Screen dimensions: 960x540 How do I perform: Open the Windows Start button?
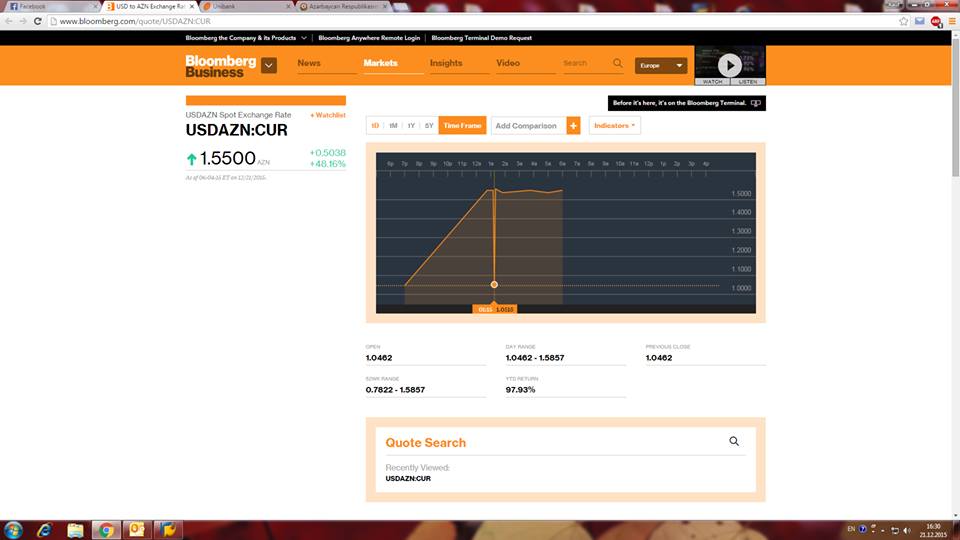(13, 530)
